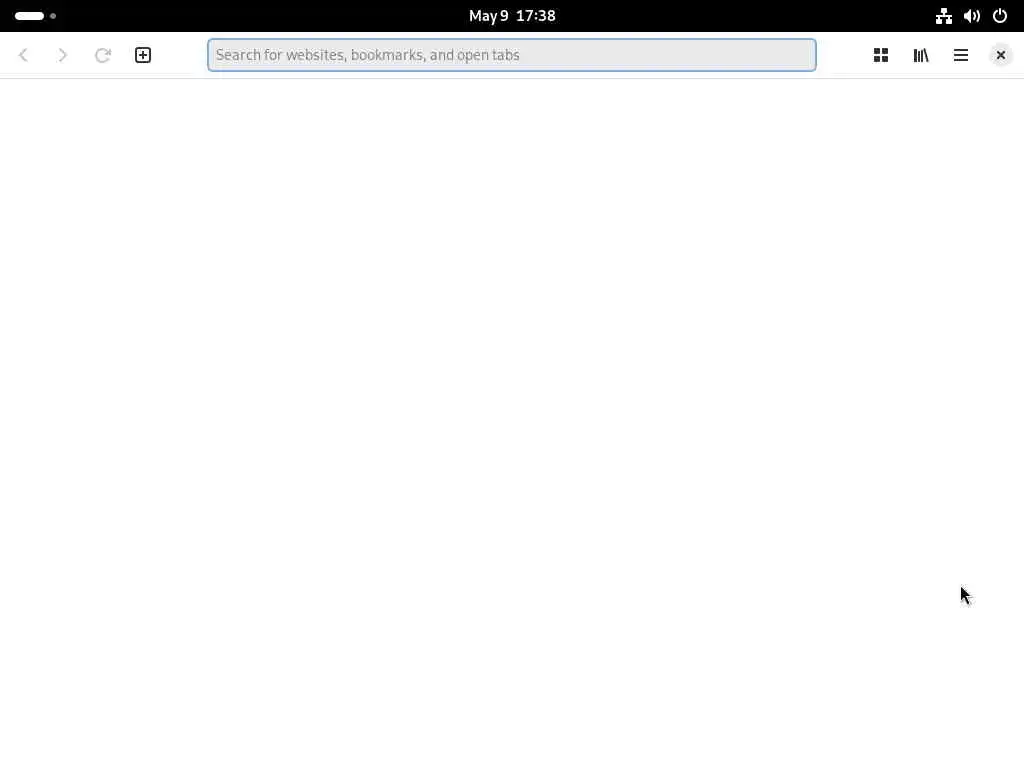Image resolution: width=1024 pixels, height=768 pixels.
Task: Open the bookmarks library
Action: [x=921, y=55]
